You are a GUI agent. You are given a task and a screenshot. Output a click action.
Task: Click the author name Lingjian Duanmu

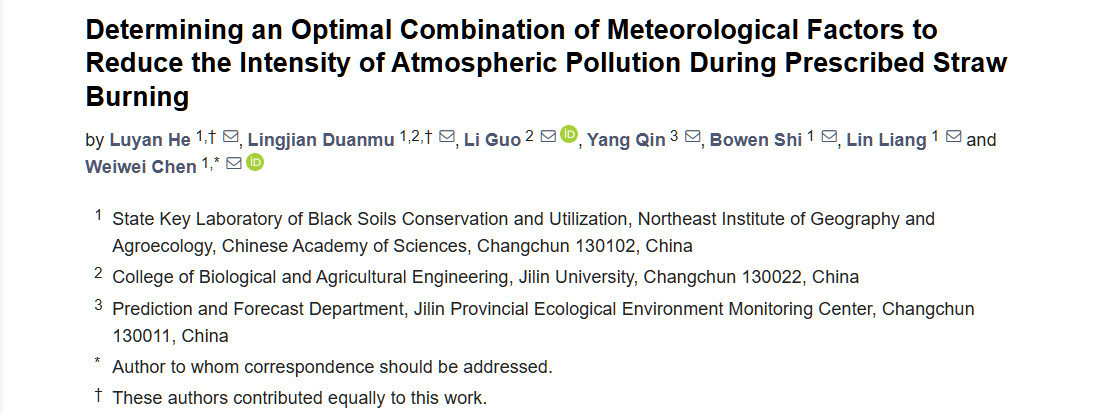coord(322,140)
